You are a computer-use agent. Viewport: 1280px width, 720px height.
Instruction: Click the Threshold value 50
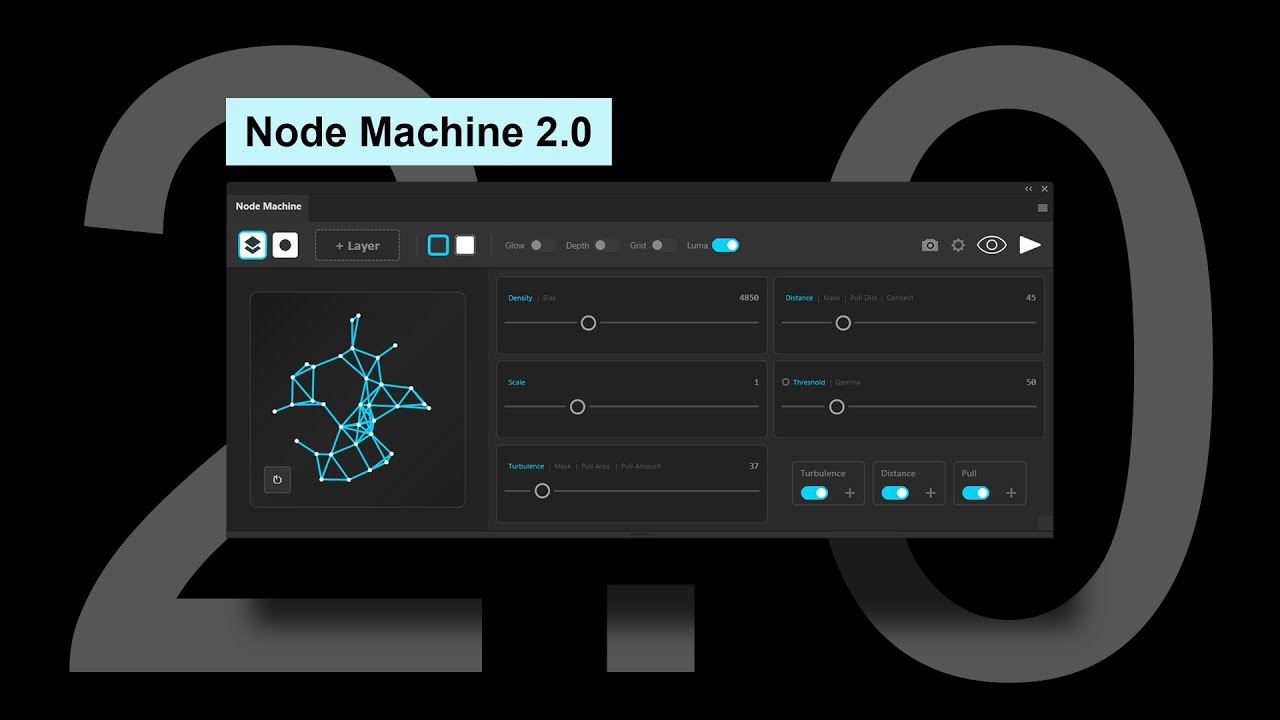1031,382
